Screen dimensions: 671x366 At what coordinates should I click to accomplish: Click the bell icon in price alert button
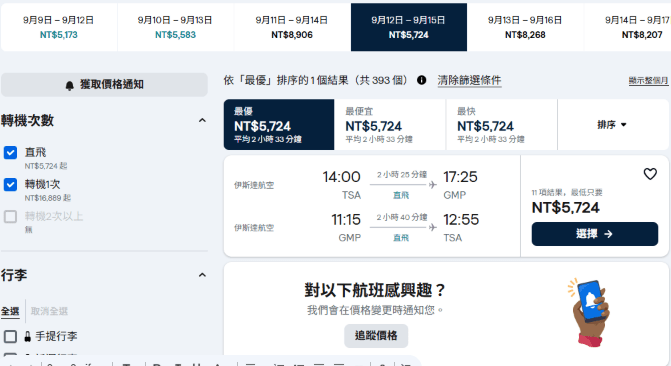click(x=70, y=85)
